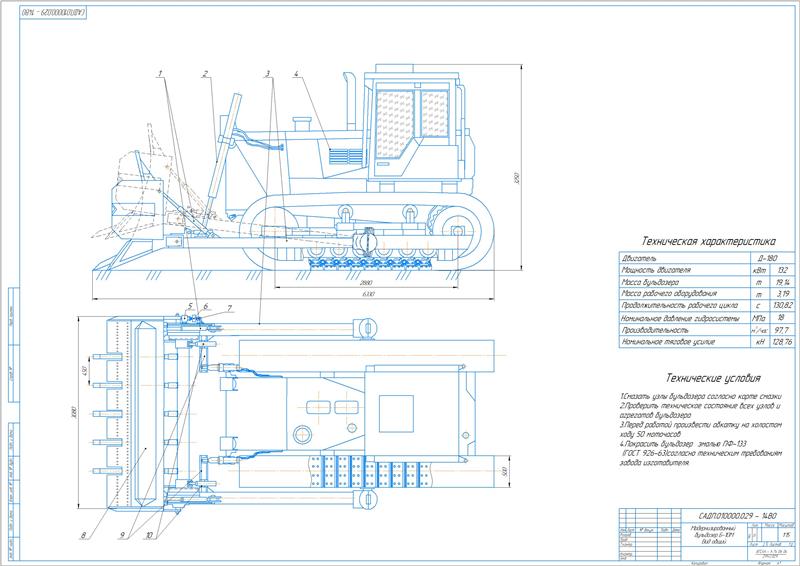The width and height of the screenshot is (800, 566).
Task: Click the traction force value "128,76"
Action: pyautogui.click(x=783, y=342)
